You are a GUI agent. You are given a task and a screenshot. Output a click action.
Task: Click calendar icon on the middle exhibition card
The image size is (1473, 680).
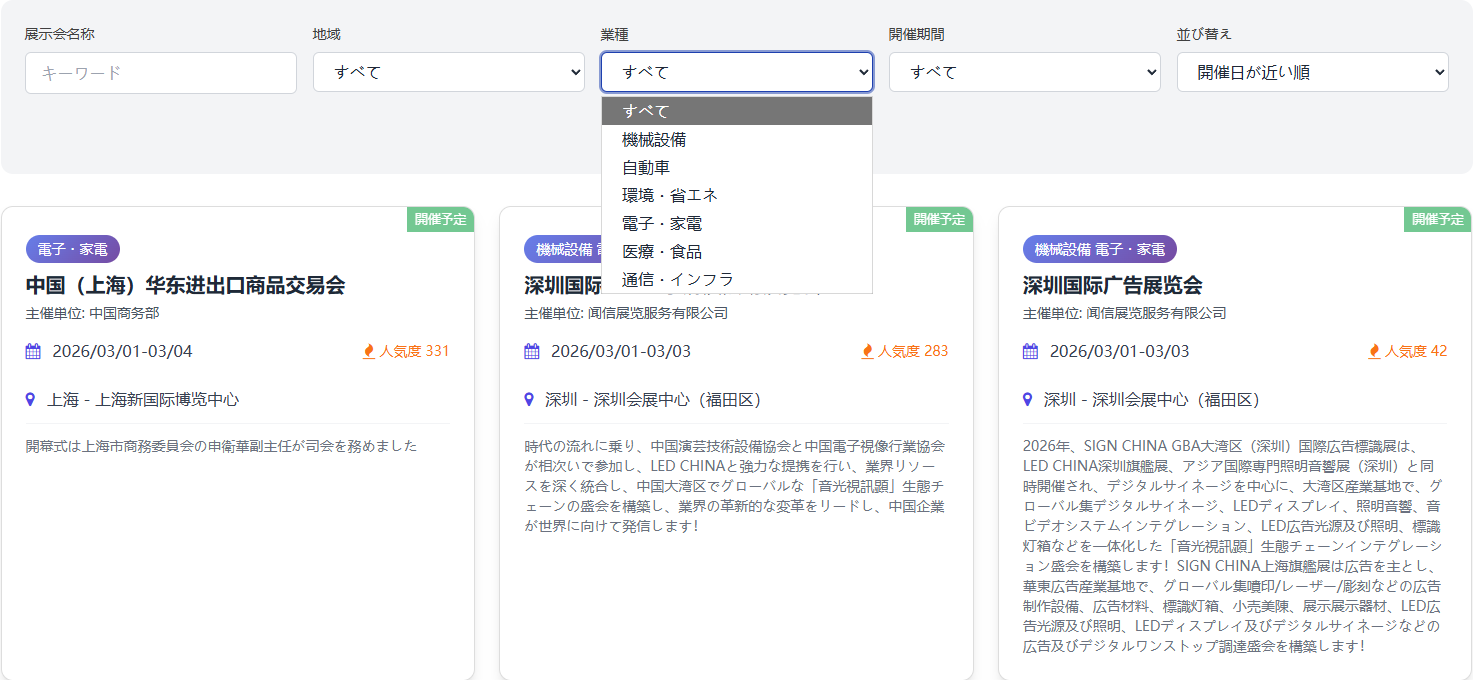pyautogui.click(x=532, y=351)
